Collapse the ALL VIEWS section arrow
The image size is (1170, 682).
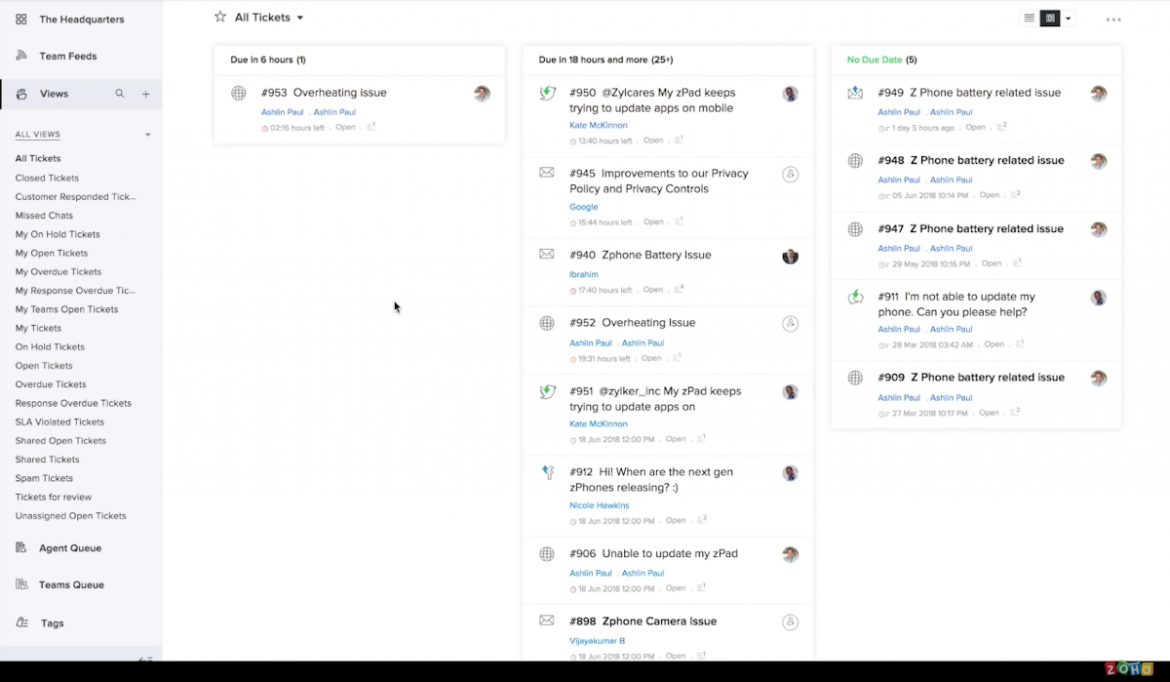(148, 135)
